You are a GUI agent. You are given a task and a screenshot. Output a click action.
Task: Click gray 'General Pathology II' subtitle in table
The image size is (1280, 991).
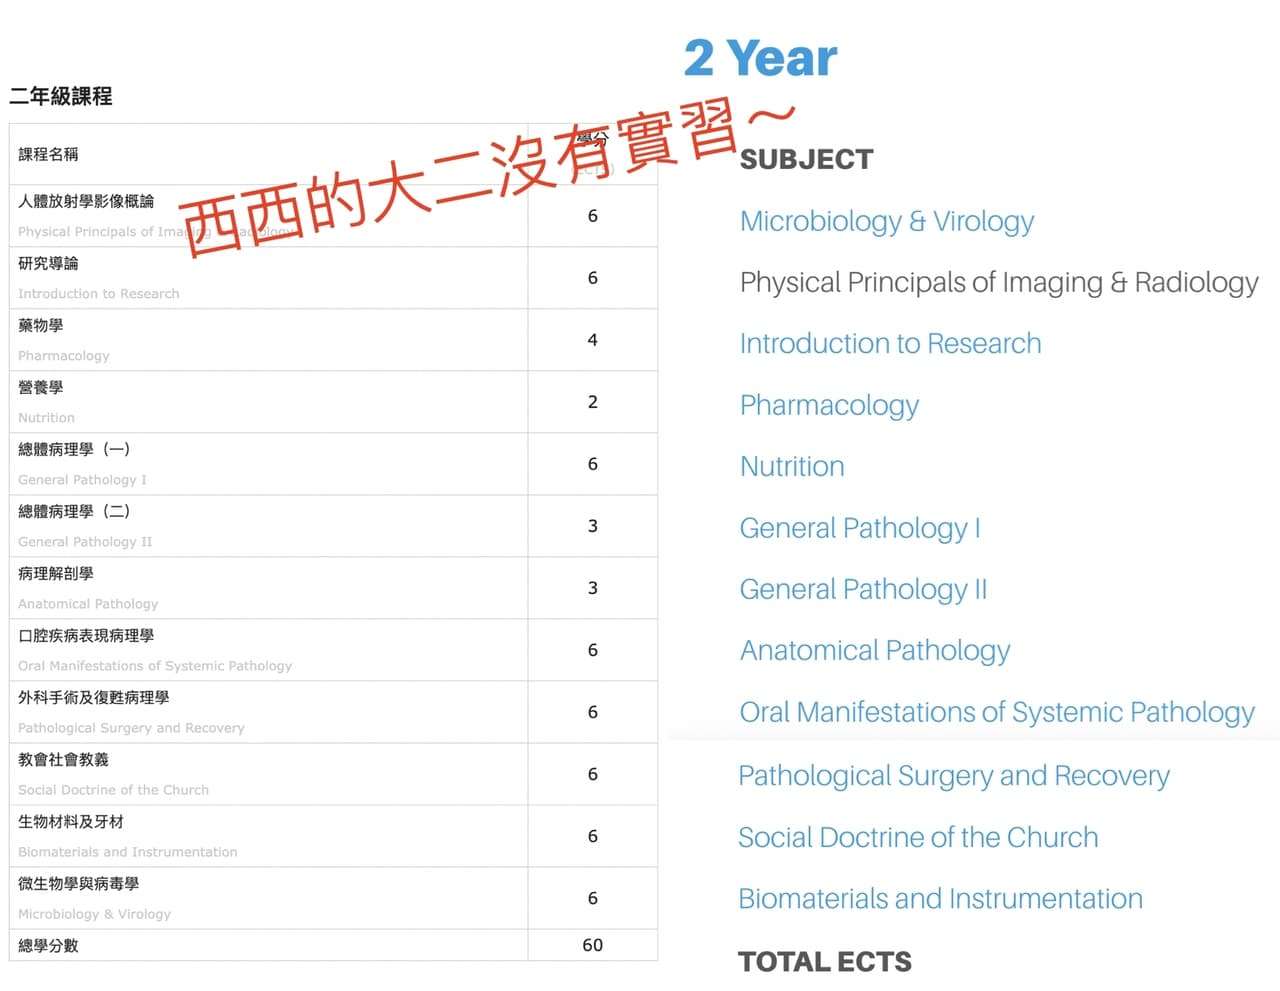[85, 542]
